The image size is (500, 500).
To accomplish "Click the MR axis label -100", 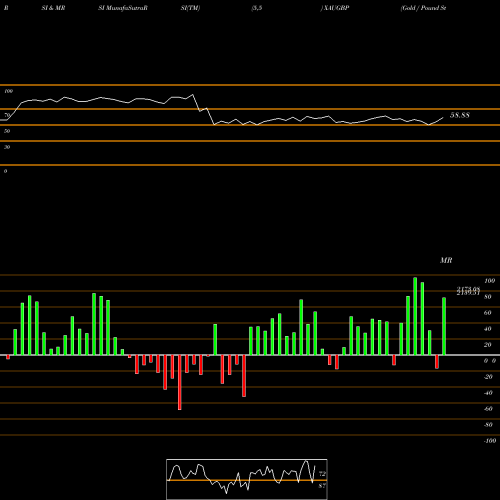I will coord(489,441).
